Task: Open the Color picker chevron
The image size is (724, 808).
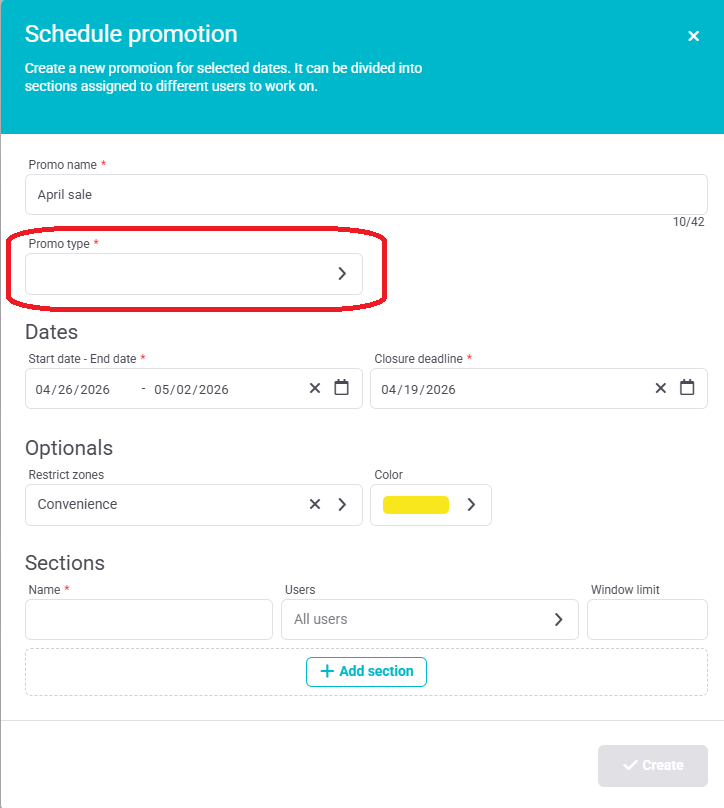Action: (x=471, y=505)
